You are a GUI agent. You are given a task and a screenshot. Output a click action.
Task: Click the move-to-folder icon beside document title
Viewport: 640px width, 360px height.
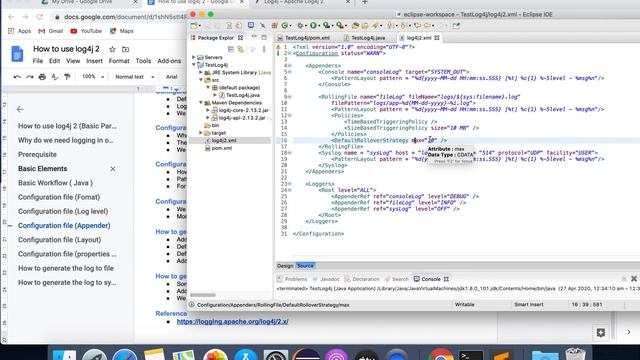point(126,49)
